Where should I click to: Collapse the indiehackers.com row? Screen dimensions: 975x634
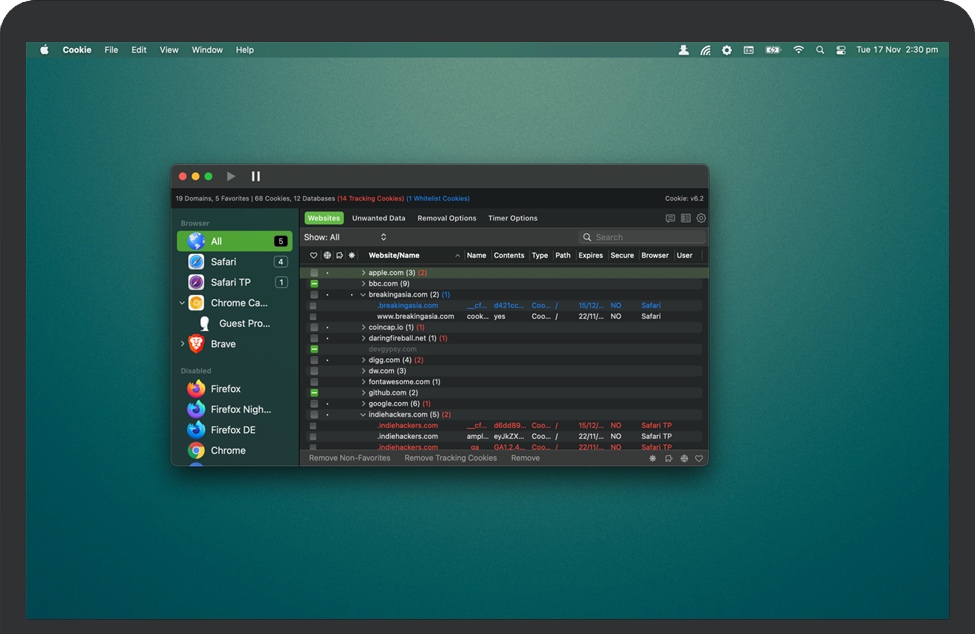363,415
